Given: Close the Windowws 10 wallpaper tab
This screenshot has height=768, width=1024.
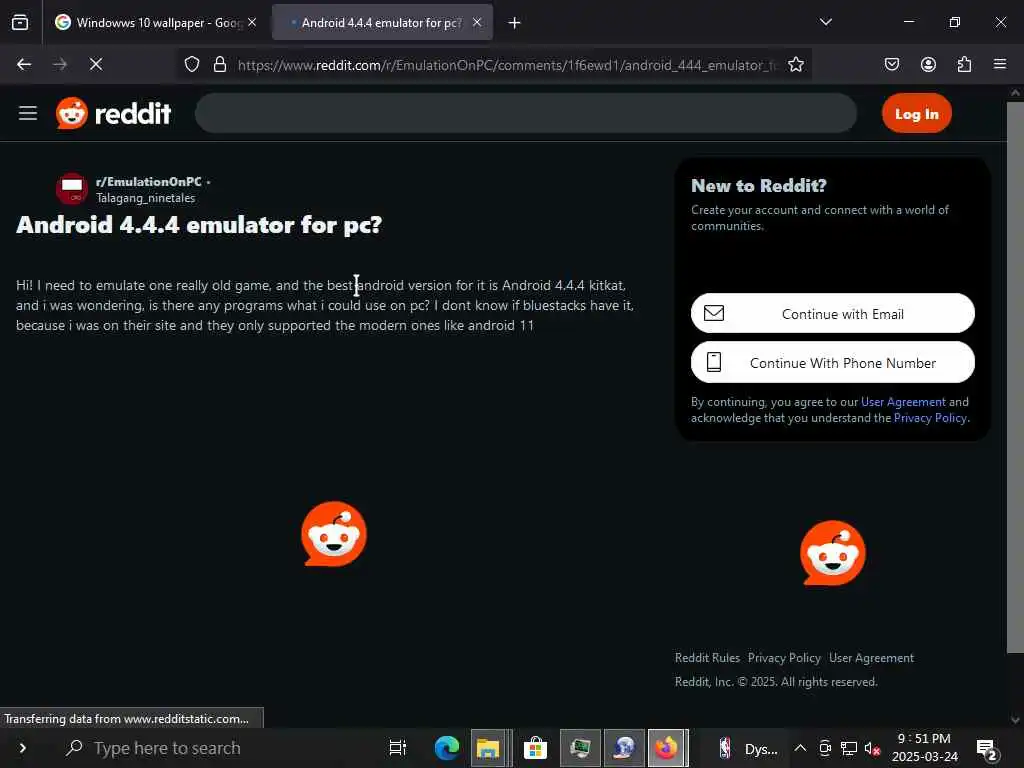Looking at the screenshot, I should (x=252, y=22).
